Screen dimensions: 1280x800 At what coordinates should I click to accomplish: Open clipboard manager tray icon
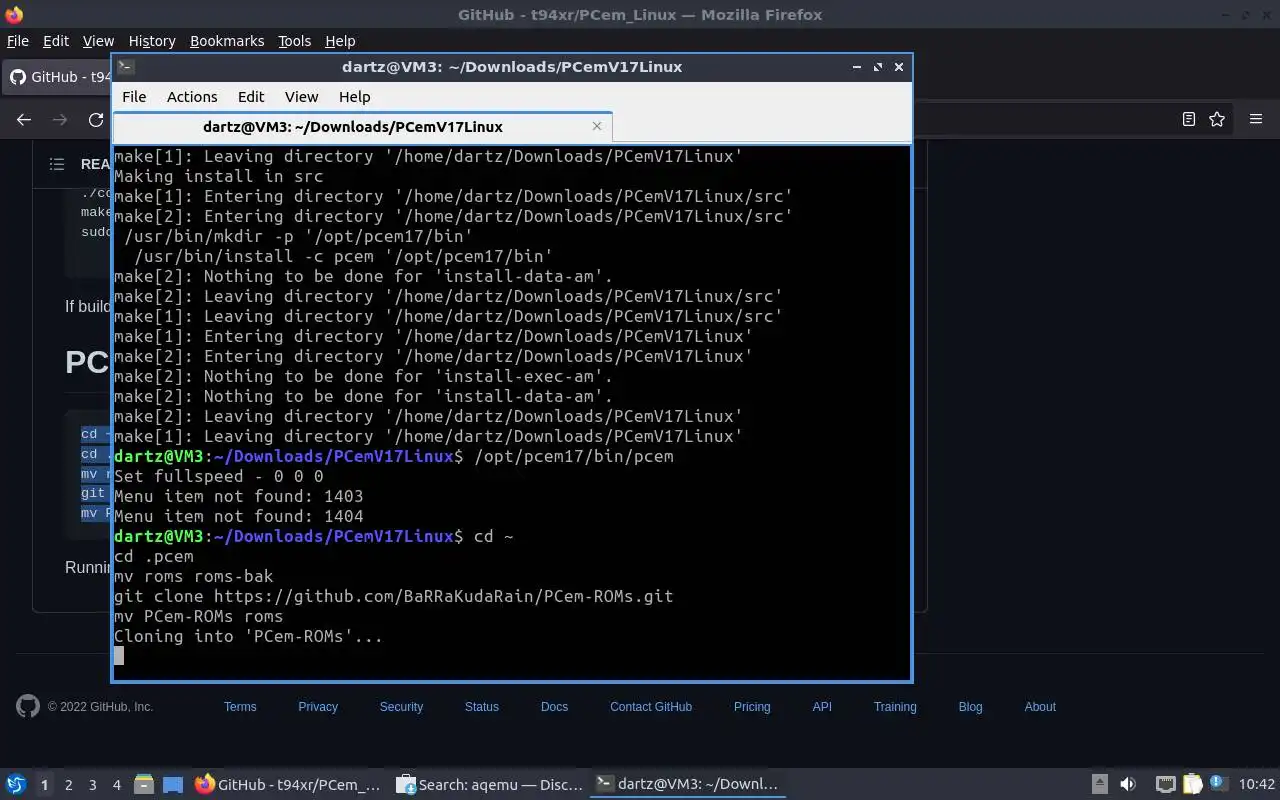[x=1192, y=785]
